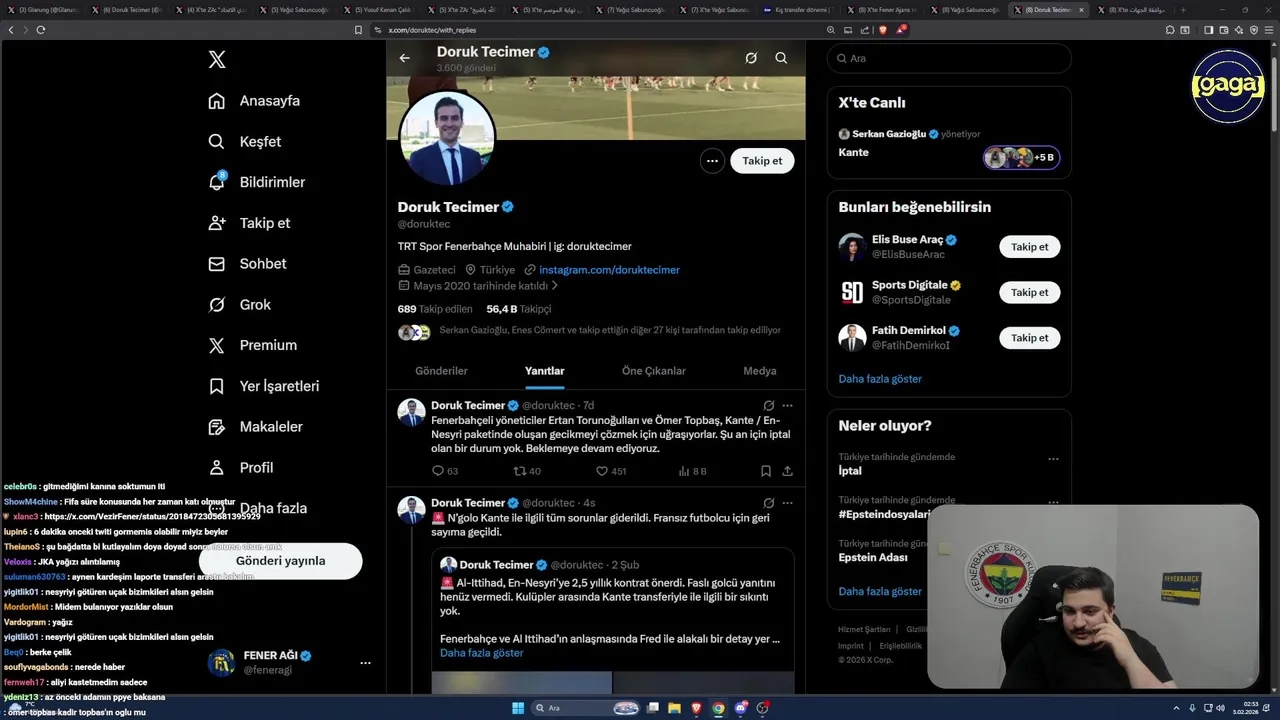Open the Medya tab
The width and height of the screenshot is (1280, 720).
[x=760, y=371]
